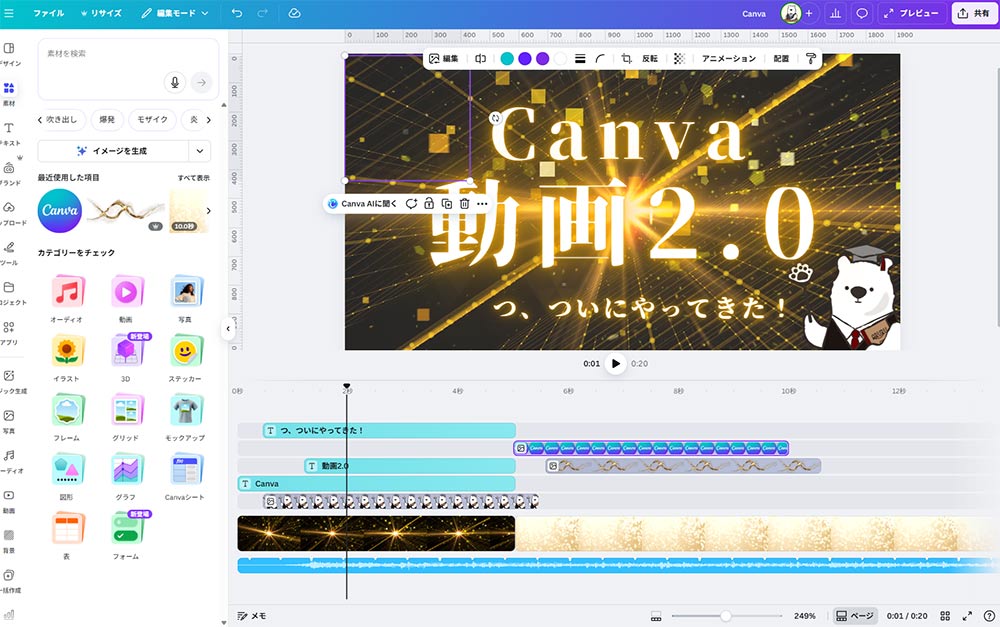Open the アニメーション tab in the toolbar

point(729,59)
